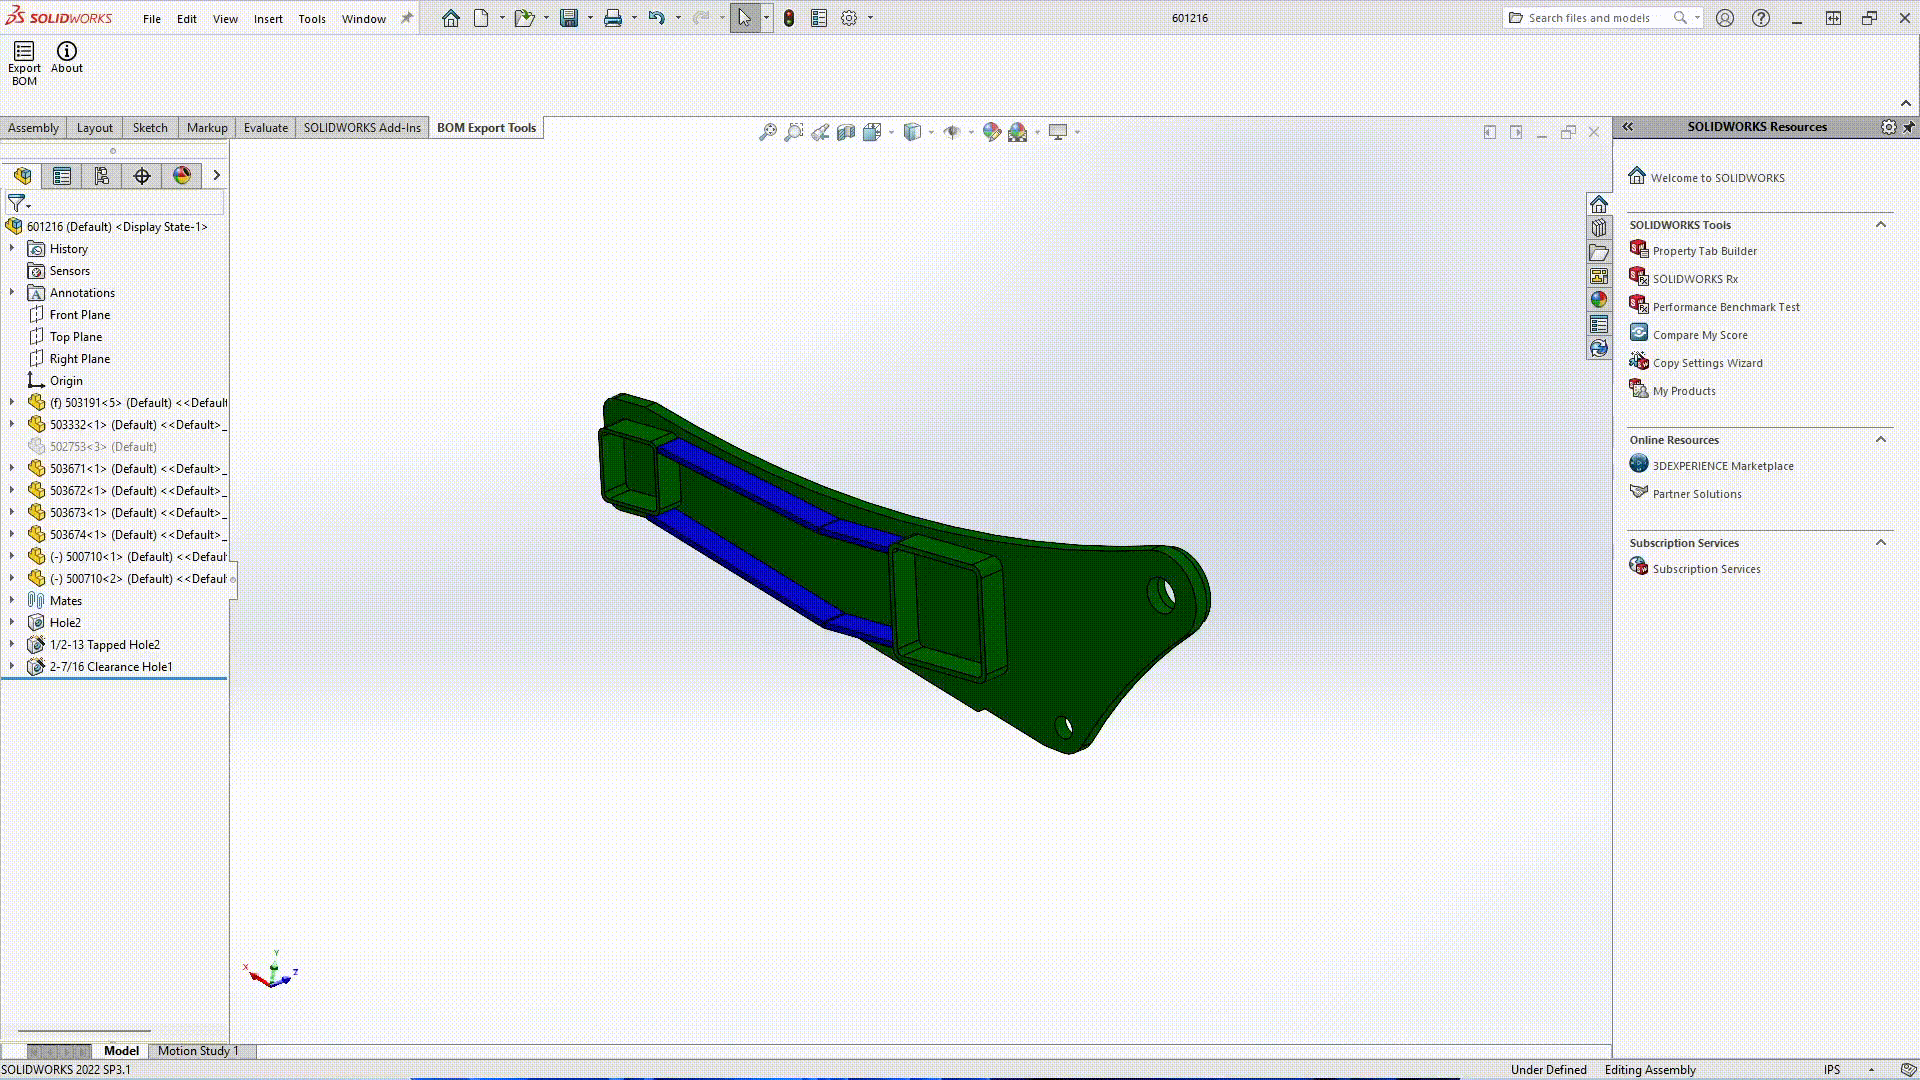Viewport: 1920px width, 1080px height.
Task: Click the Edit Appearance icon
Action: pos(992,131)
